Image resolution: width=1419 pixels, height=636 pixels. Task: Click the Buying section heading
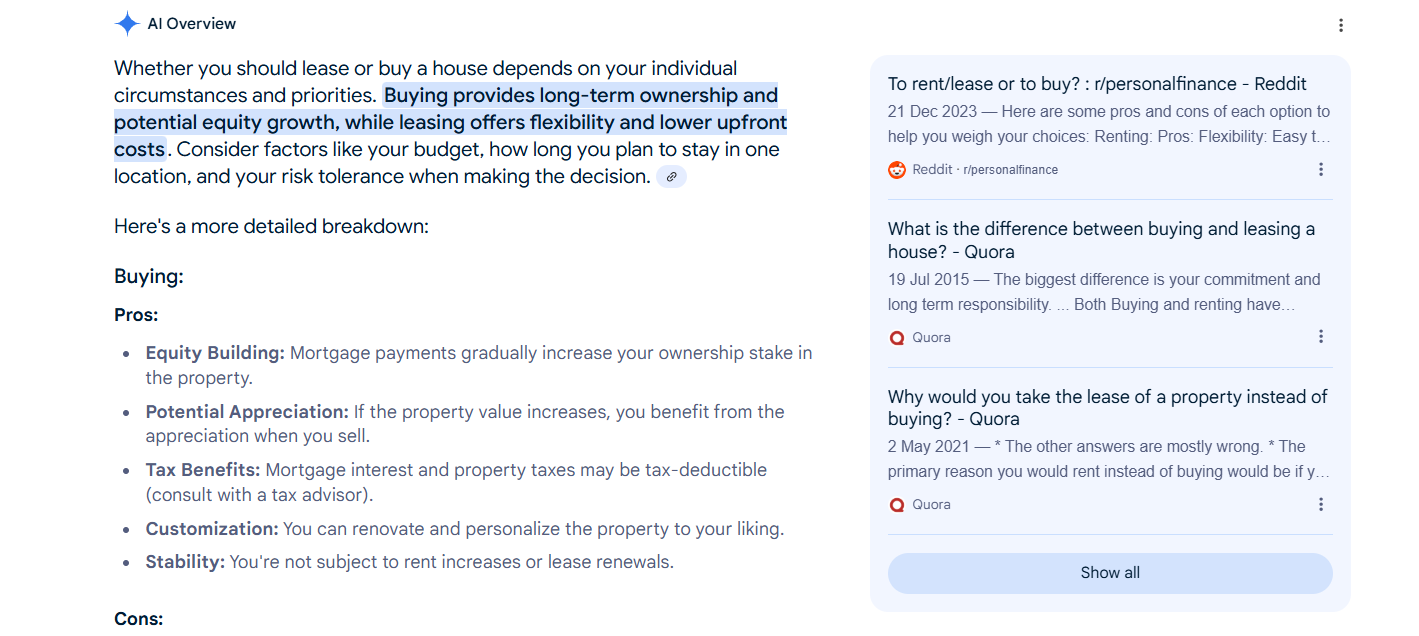148,275
